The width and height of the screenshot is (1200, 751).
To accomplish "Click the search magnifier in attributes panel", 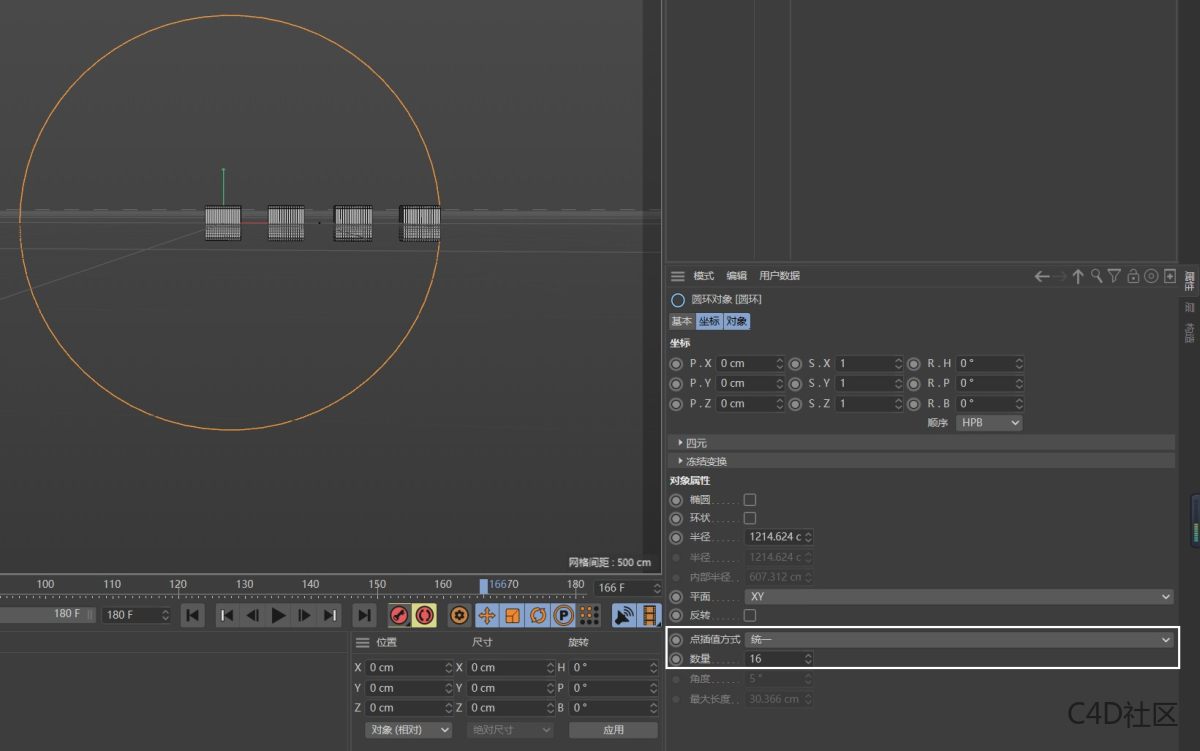I will point(1096,276).
